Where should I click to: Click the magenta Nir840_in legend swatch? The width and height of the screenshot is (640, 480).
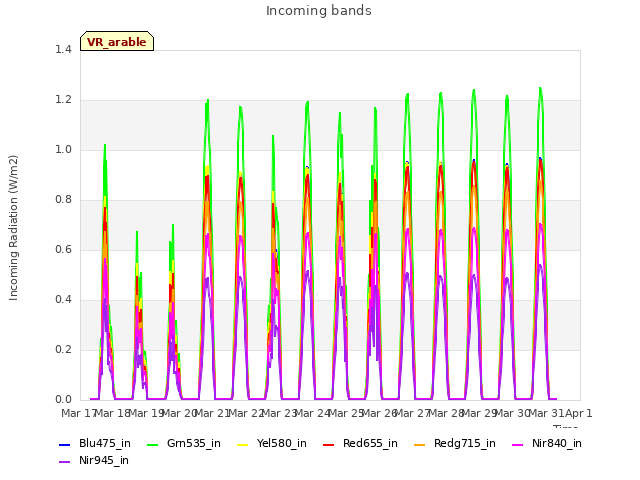click(518, 444)
